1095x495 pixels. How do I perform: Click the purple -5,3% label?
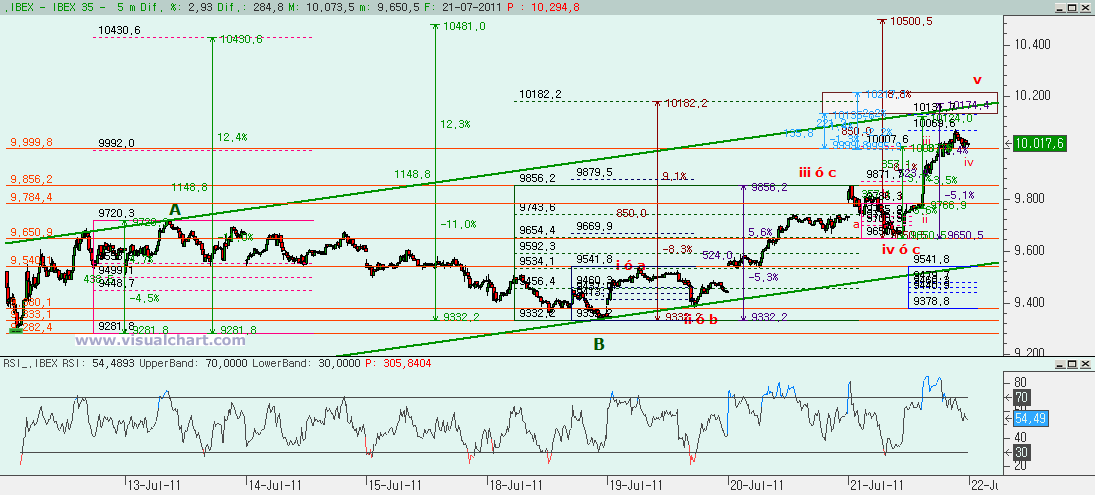pos(763,277)
